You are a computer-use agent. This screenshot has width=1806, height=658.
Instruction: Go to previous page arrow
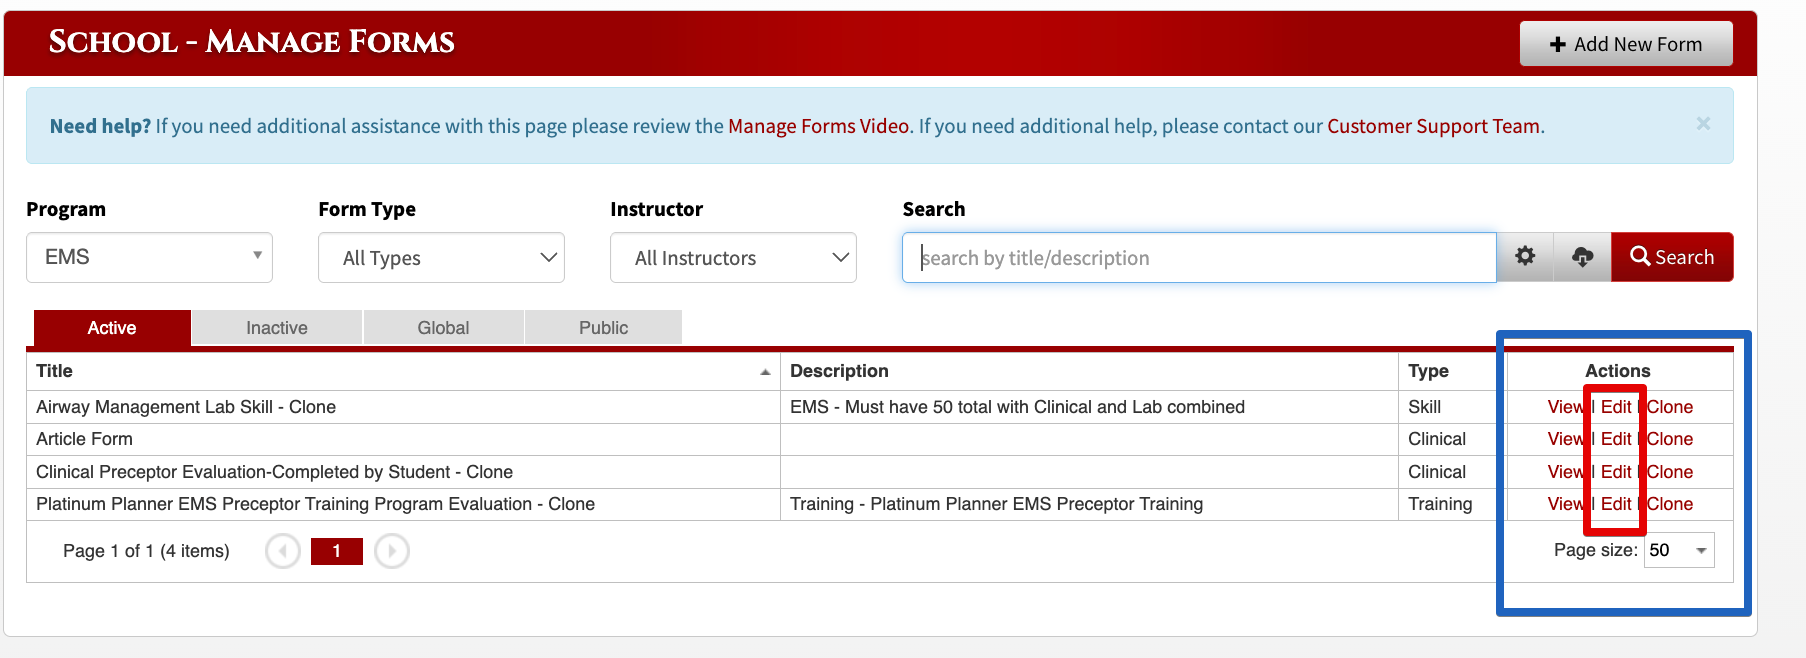(283, 551)
